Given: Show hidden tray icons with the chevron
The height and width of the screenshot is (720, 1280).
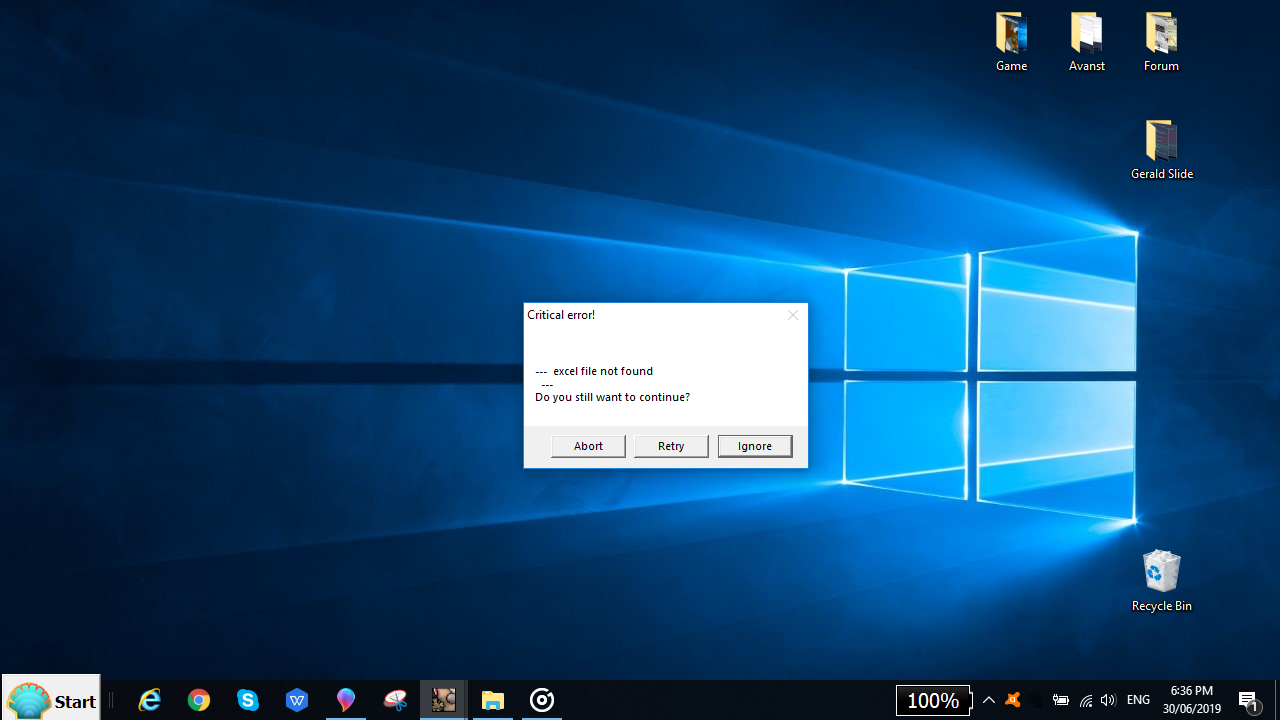Looking at the screenshot, I should (x=988, y=700).
